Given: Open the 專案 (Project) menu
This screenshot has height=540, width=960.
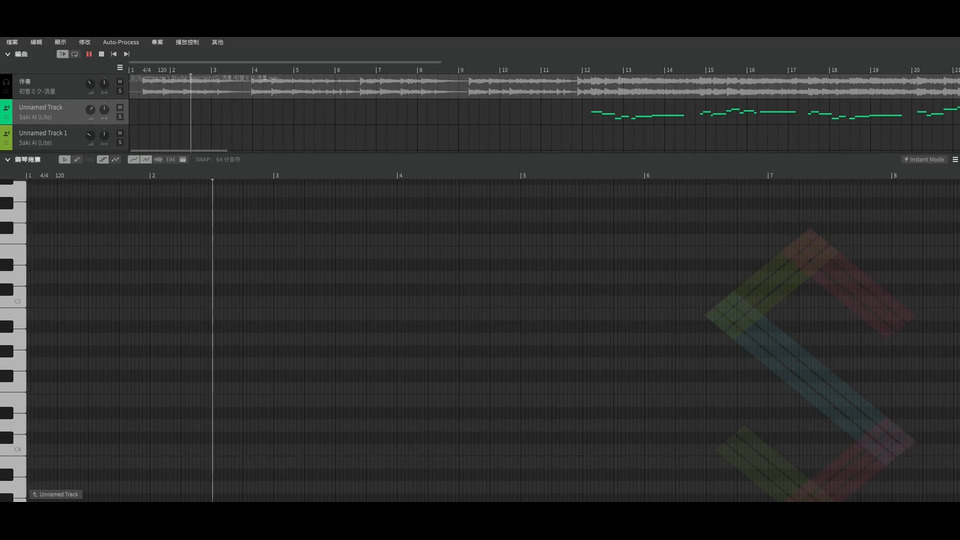Looking at the screenshot, I should (x=157, y=42).
